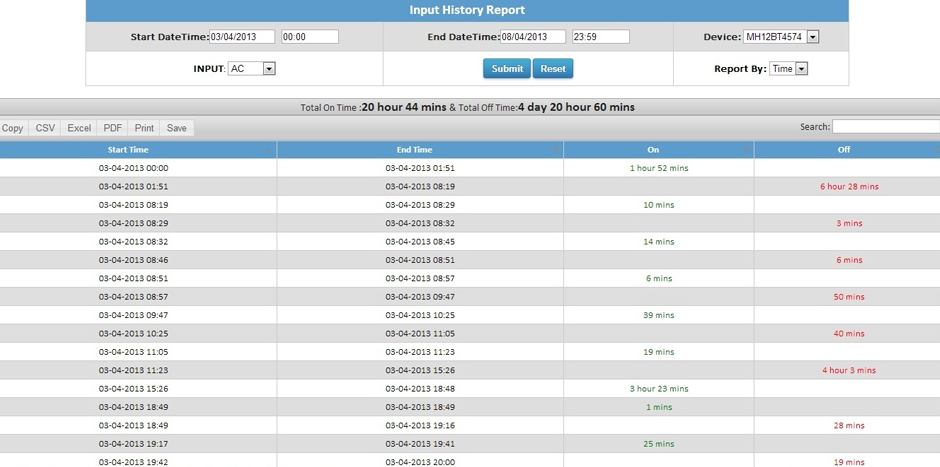Click the Start DateTime date field
The width and height of the screenshot is (940, 467).
[242, 37]
